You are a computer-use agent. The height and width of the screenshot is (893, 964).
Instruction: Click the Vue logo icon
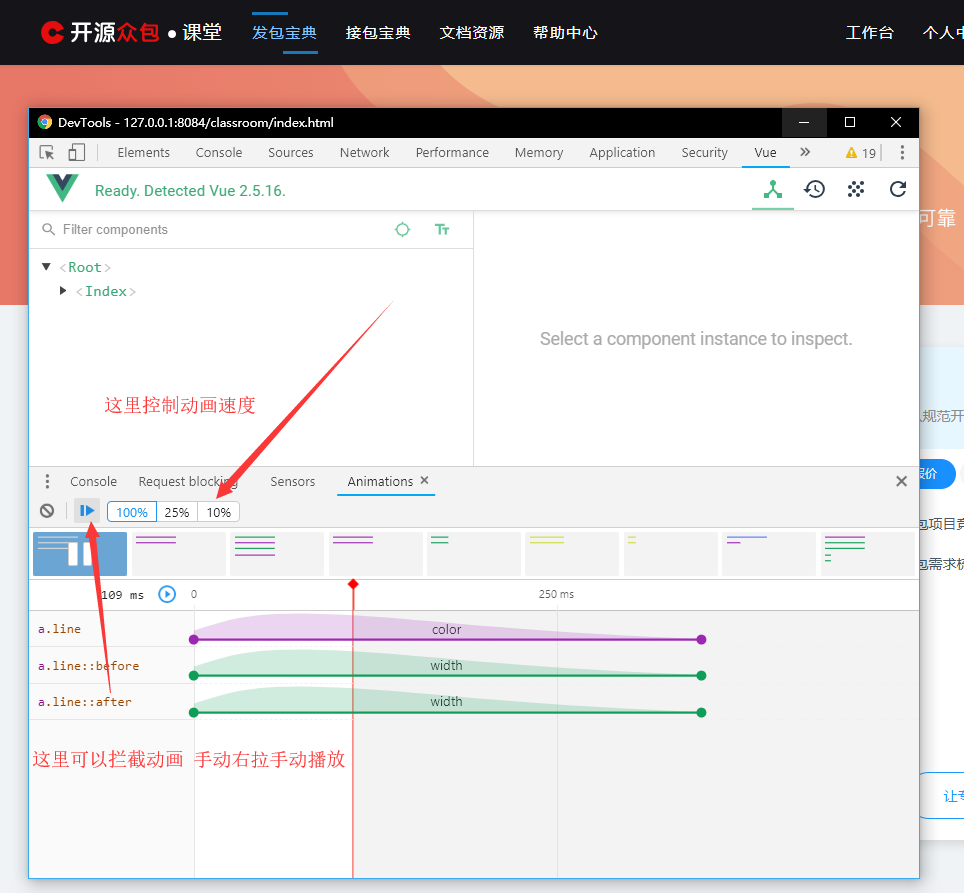pos(62,188)
